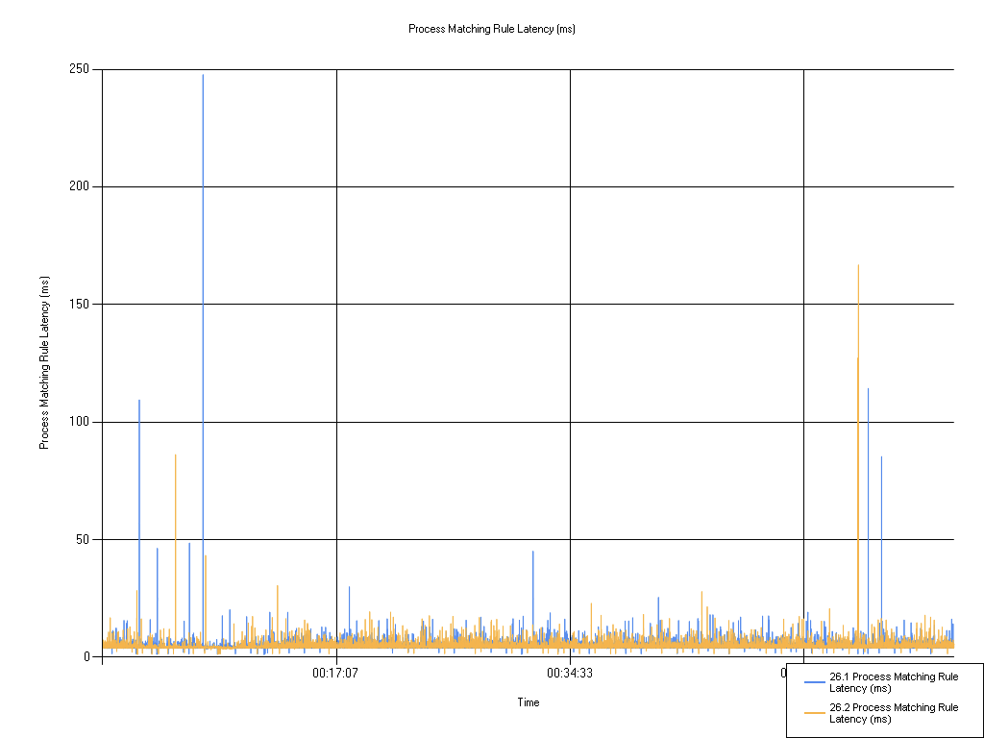The image size is (984, 738).
Task: Click the orange 26.2 legend line swatch
Action: point(815,713)
